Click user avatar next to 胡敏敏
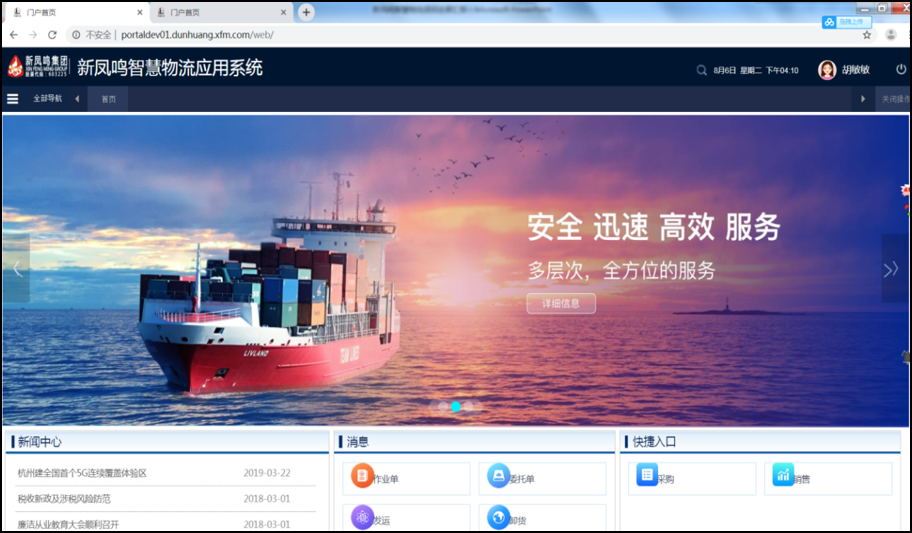The image size is (912, 533). 827,70
